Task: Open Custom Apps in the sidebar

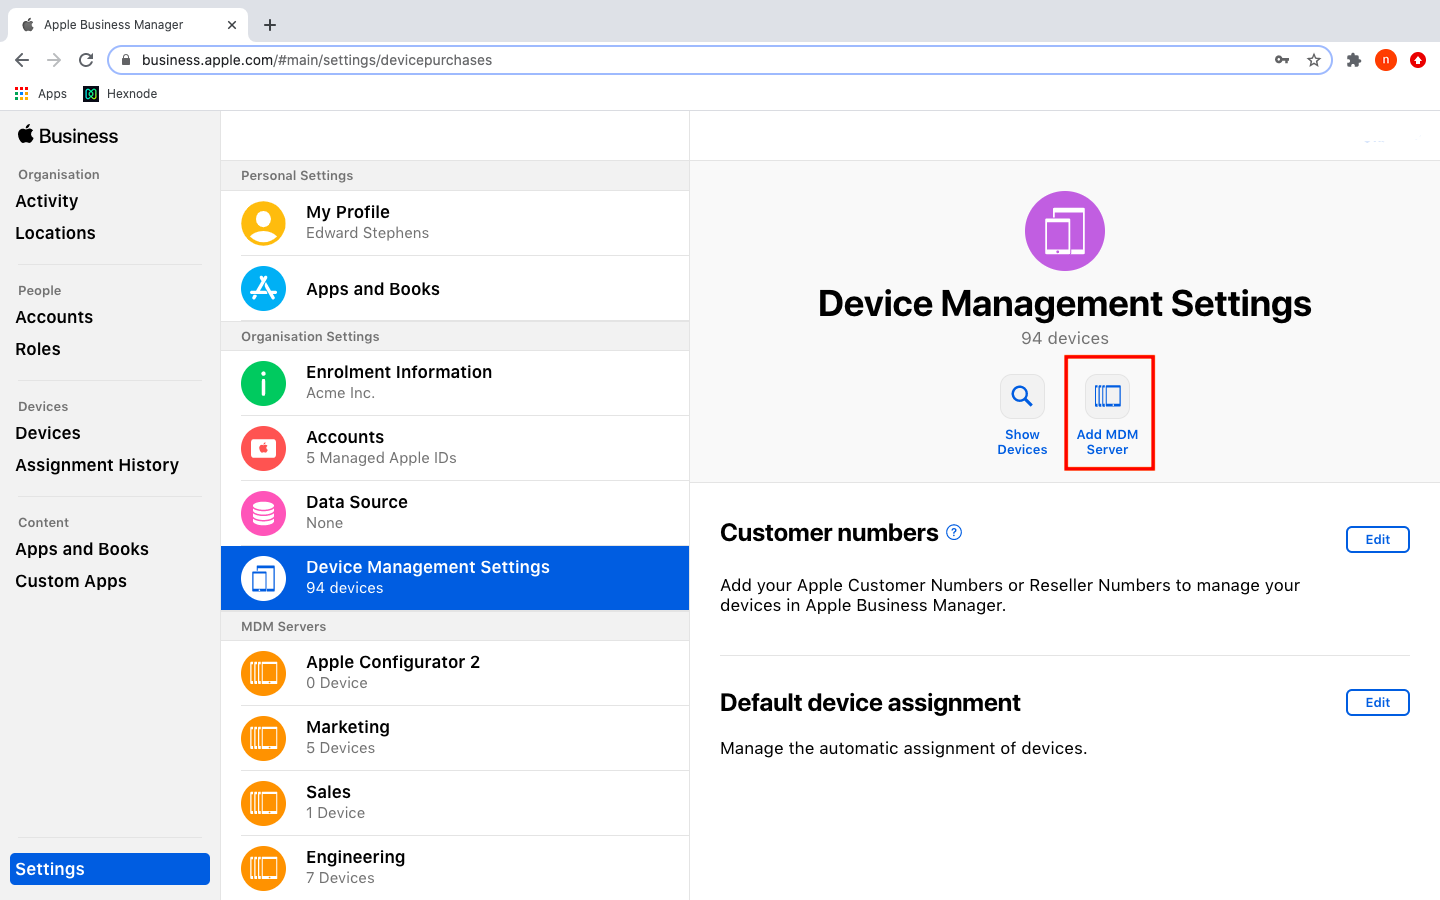Action: pyautogui.click(x=71, y=581)
